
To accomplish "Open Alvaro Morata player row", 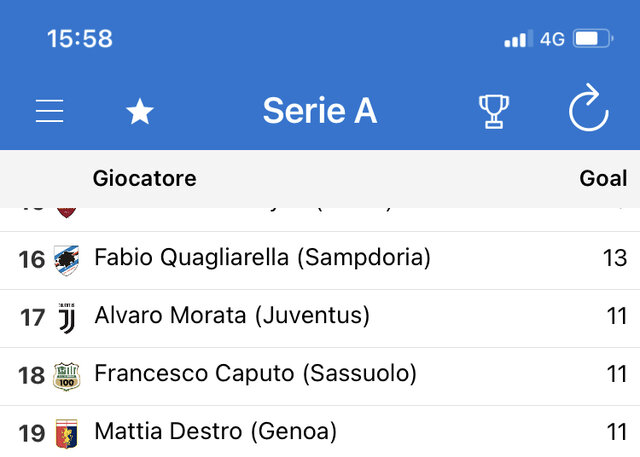I will coord(320,318).
